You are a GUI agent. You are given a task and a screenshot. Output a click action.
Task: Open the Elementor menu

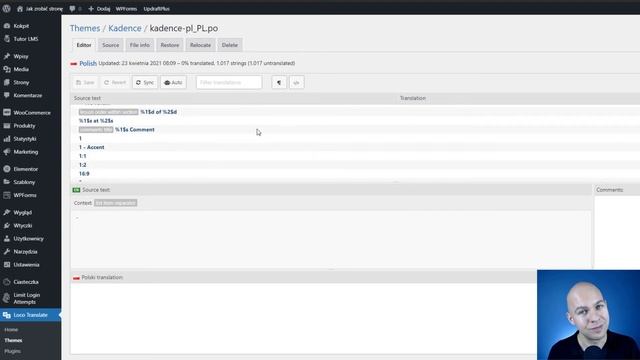coord(25,169)
